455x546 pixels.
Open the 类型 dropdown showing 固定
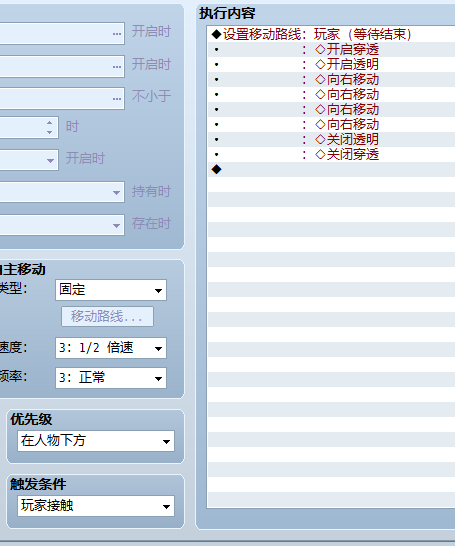click(111, 290)
